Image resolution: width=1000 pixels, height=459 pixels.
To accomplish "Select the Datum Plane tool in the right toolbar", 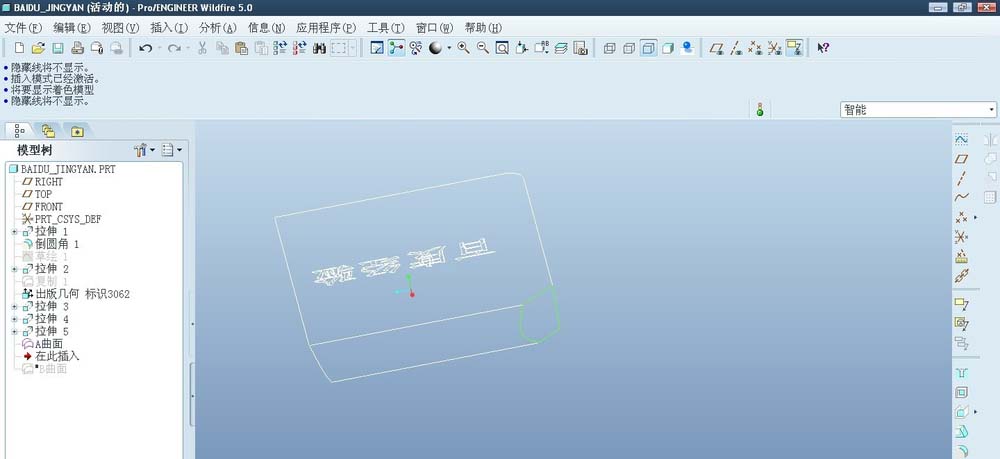I will [961, 159].
